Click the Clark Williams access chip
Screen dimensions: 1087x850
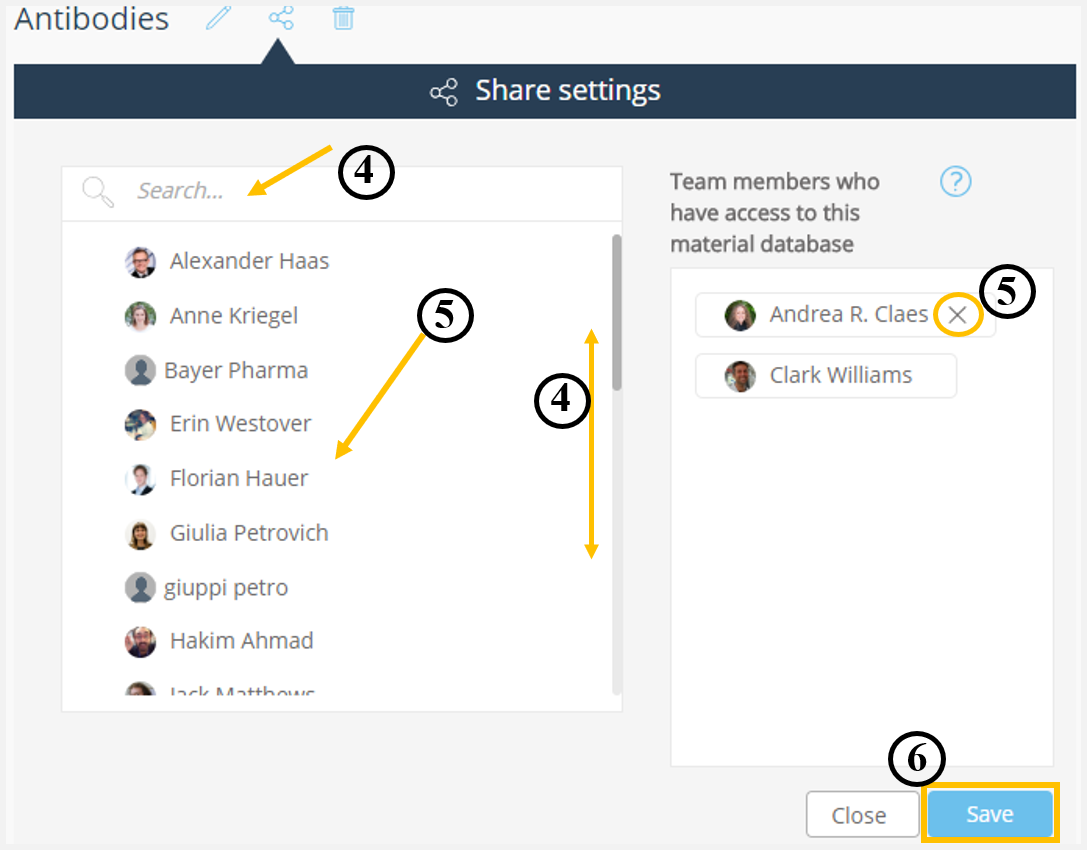[x=826, y=376]
